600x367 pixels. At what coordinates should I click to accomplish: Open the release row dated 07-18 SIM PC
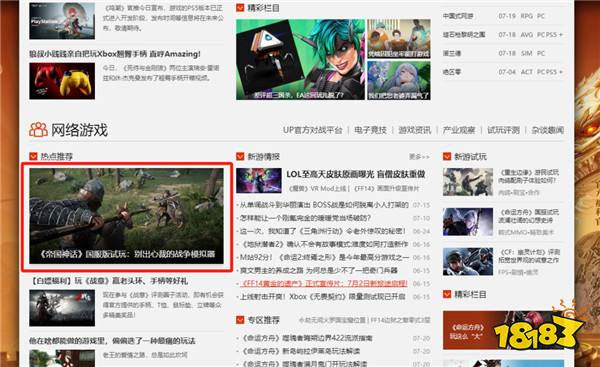[x=503, y=53]
